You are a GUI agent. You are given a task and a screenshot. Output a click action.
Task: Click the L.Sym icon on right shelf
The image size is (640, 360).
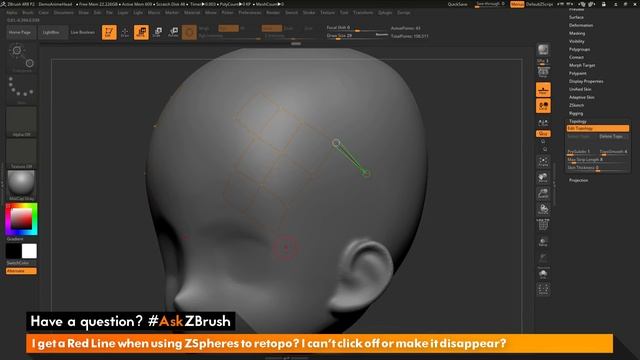(543, 122)
